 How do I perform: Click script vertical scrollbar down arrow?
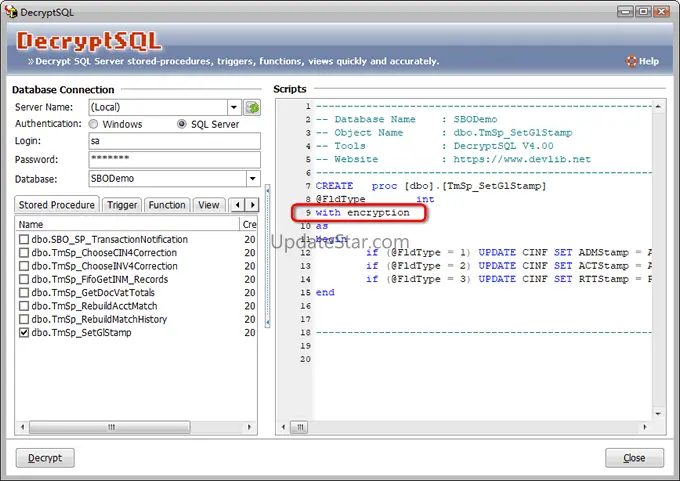tap(659, 412)
